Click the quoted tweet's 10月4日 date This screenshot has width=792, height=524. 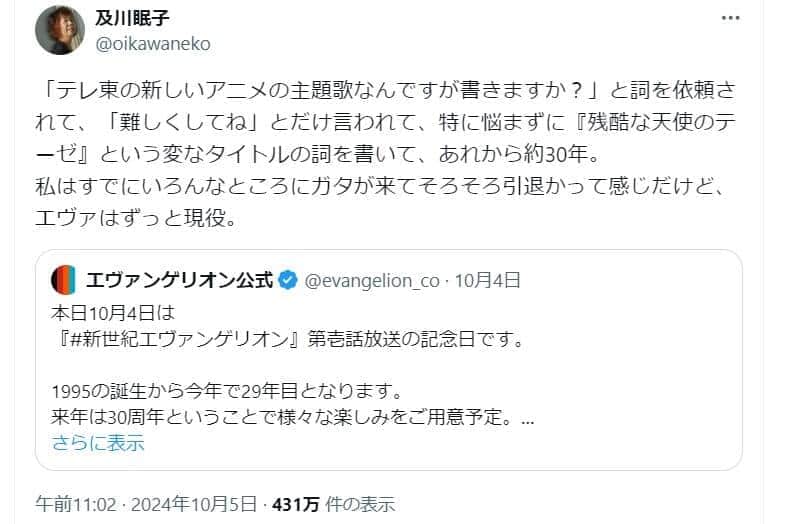(487, 281)
